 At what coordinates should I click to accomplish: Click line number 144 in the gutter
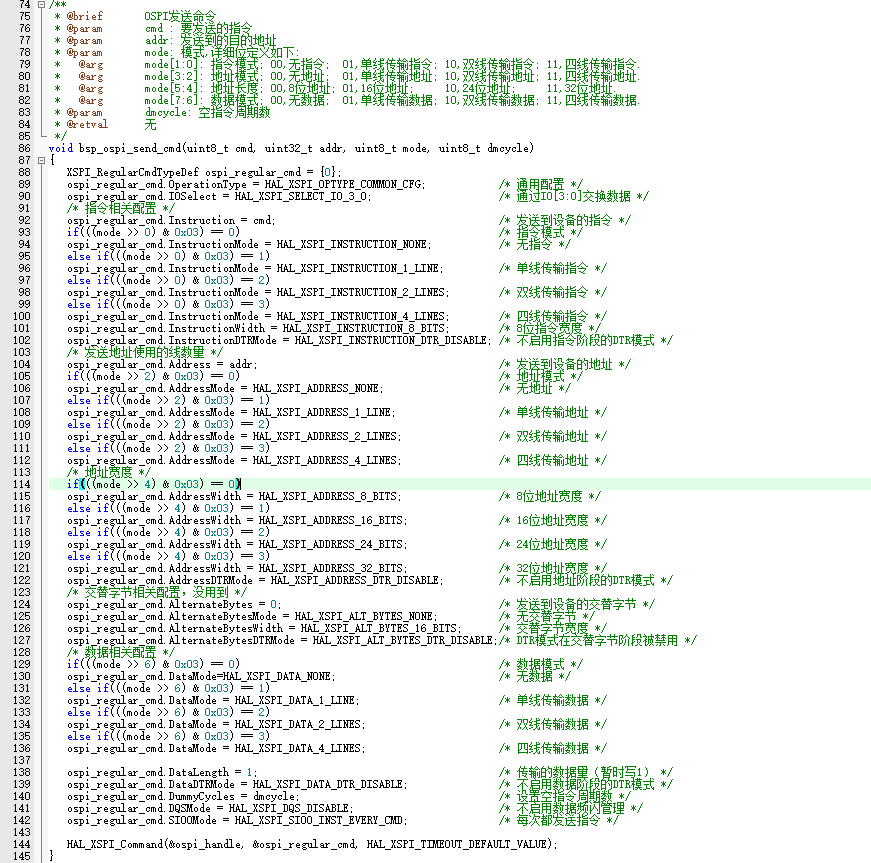(22, 844)
